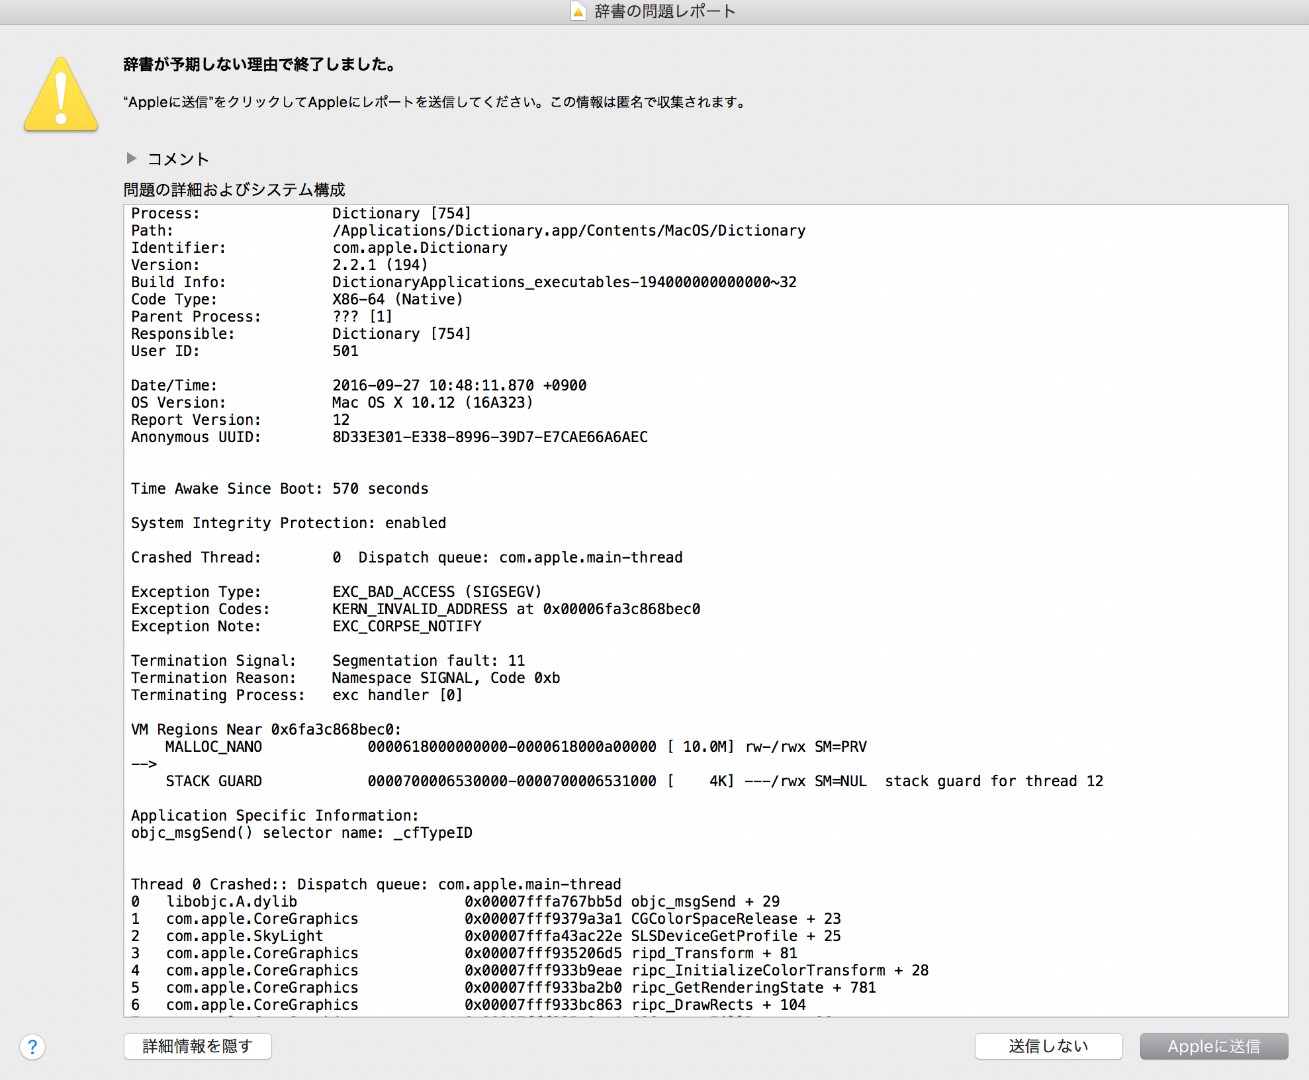The width and height of the screenshot is (1309, 1080).
Task: Click the text 'Namespace SIGNAL, Code 0xb'
Action: pyautogui.click(x=446, y=678)
